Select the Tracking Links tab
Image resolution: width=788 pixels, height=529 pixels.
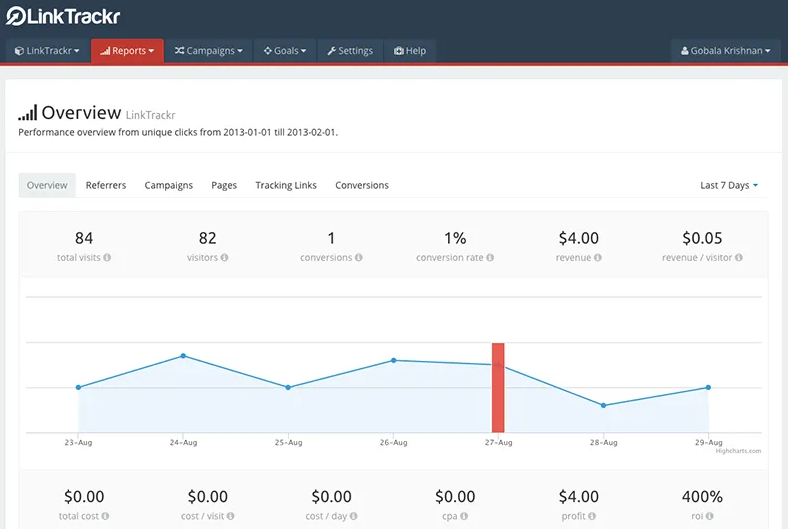coord(286,185)
